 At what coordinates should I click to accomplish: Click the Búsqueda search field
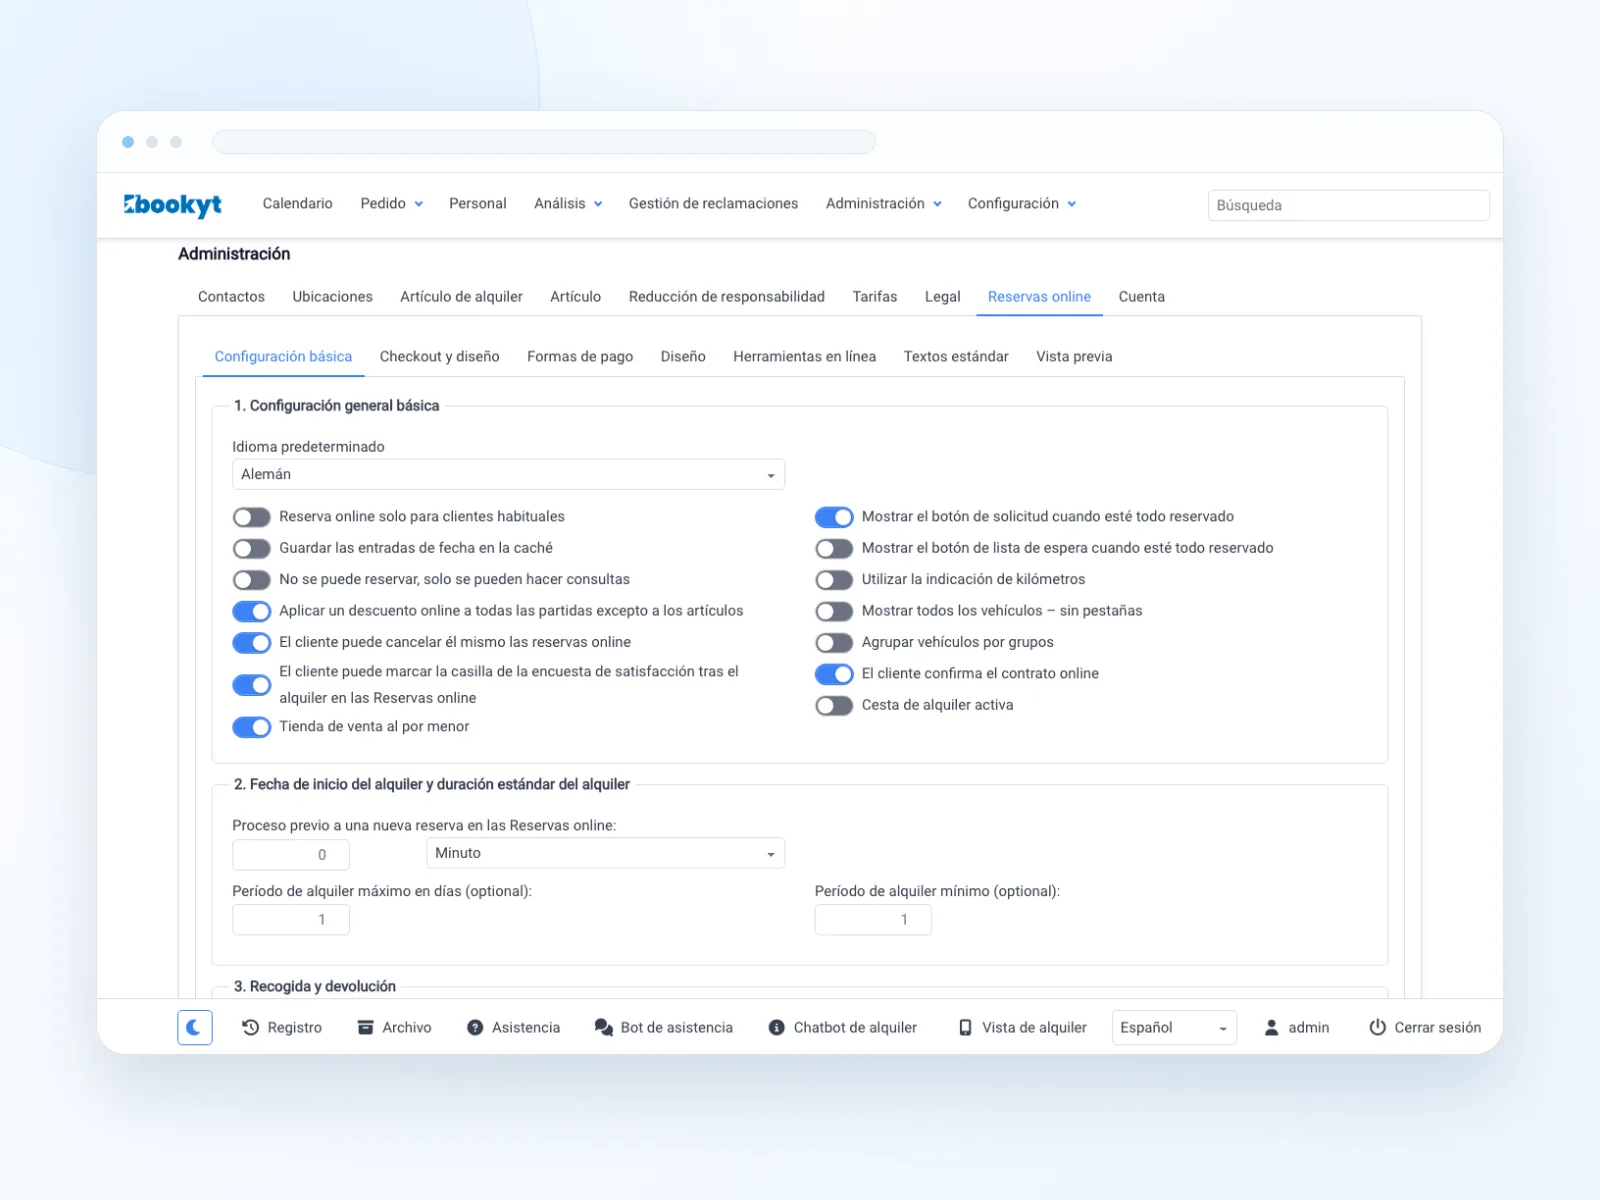click(1348, 205)
